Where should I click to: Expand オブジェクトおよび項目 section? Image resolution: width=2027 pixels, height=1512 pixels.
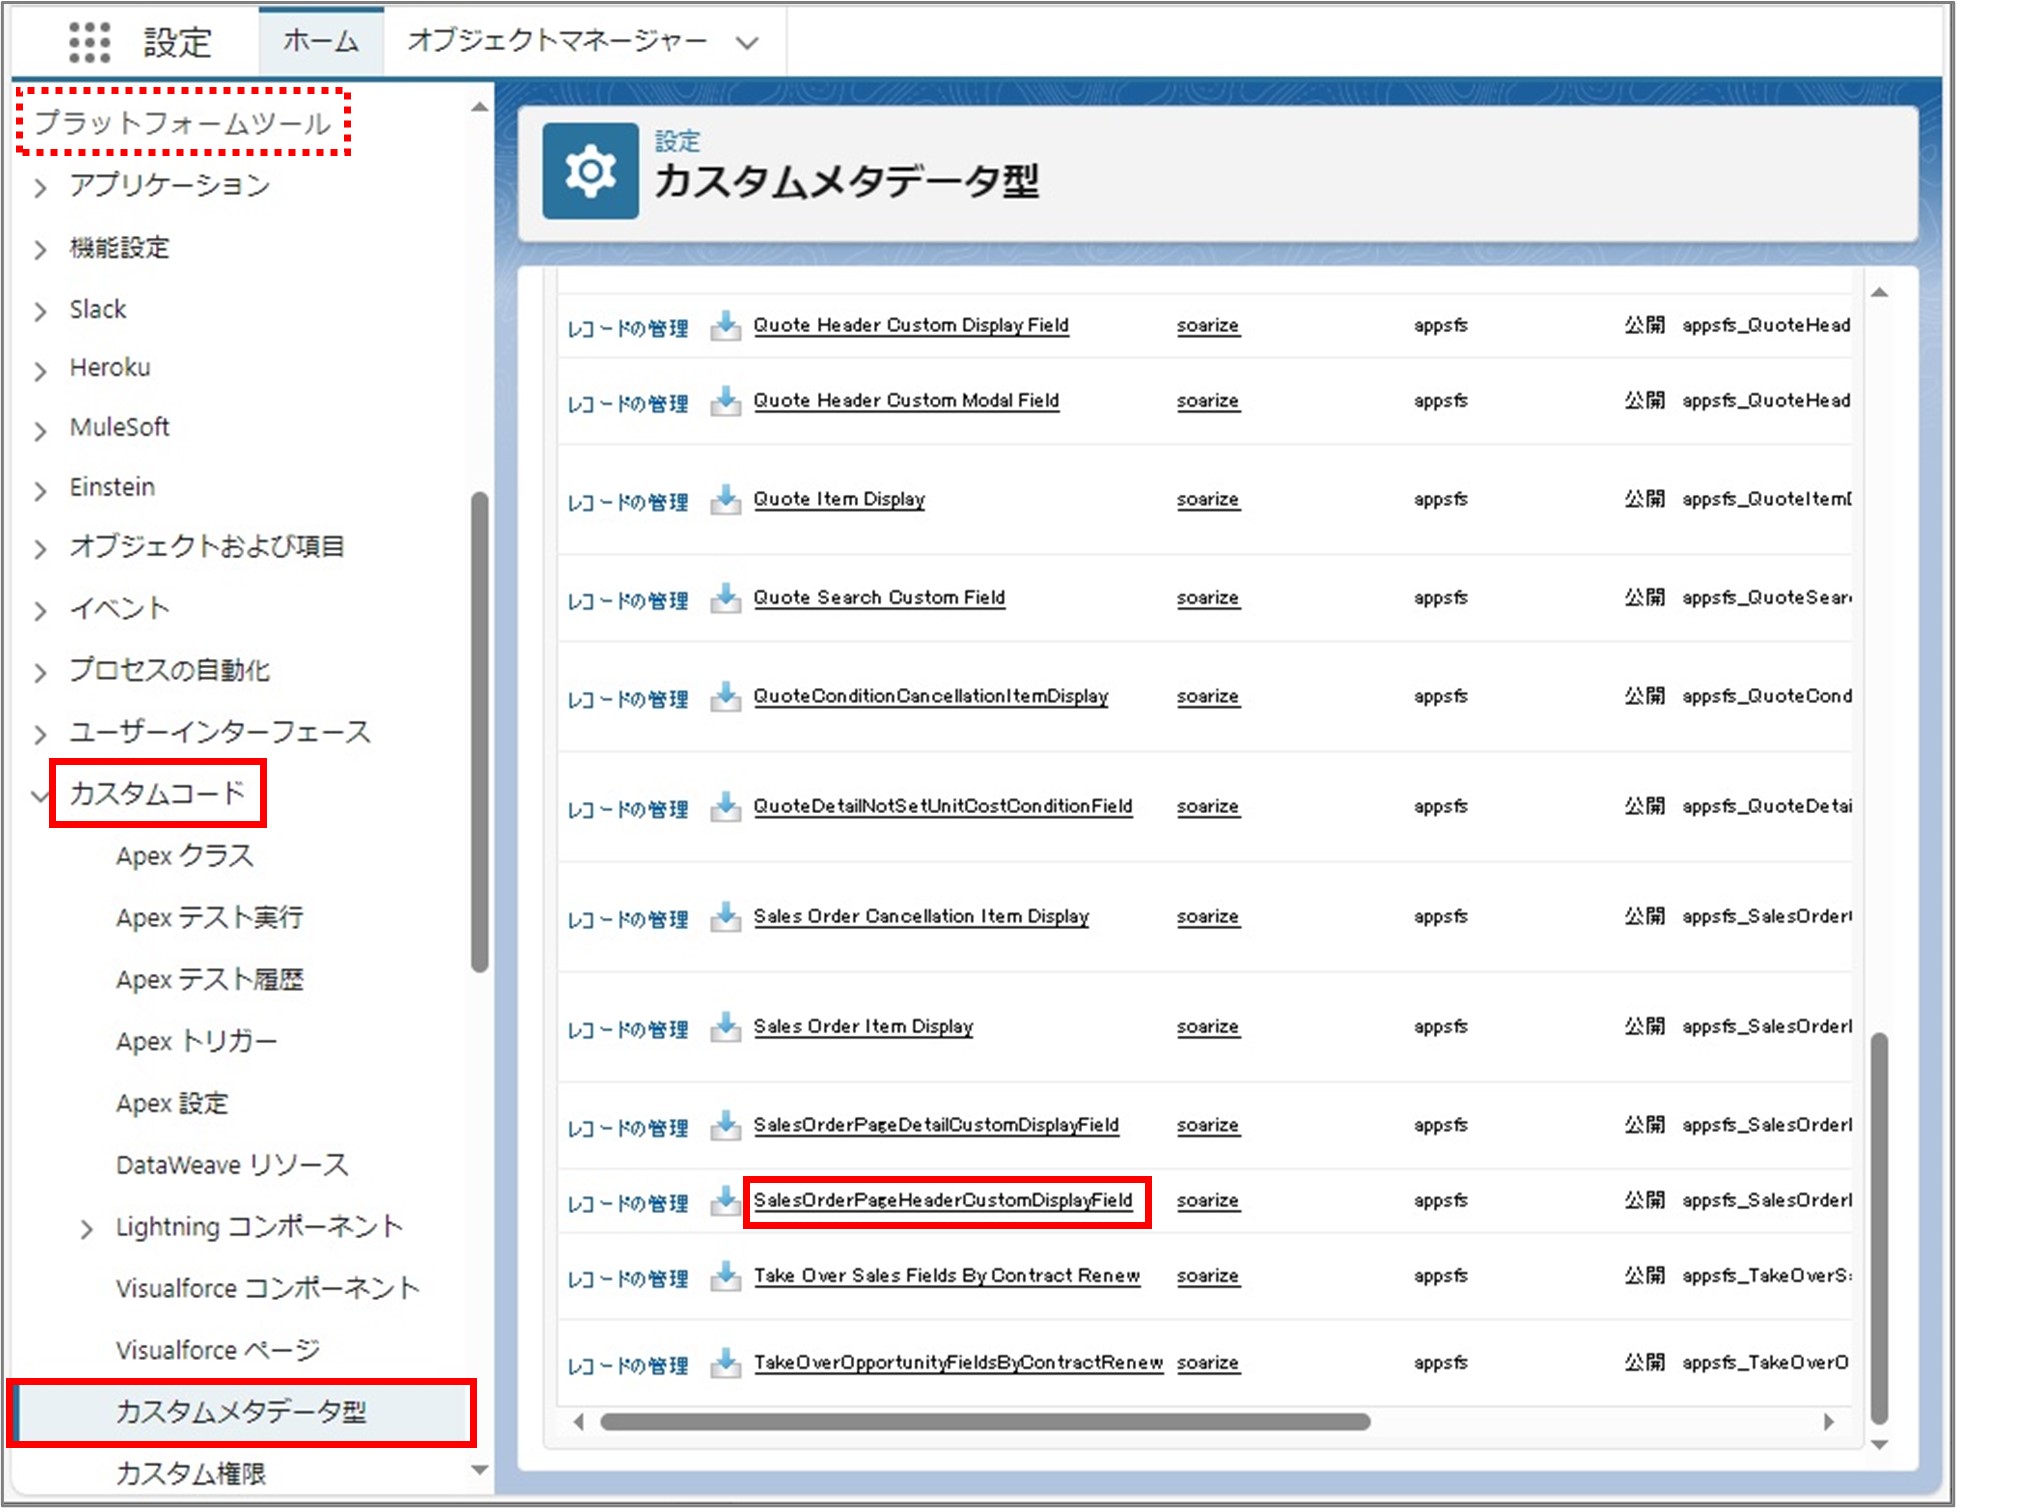point(40,549)
